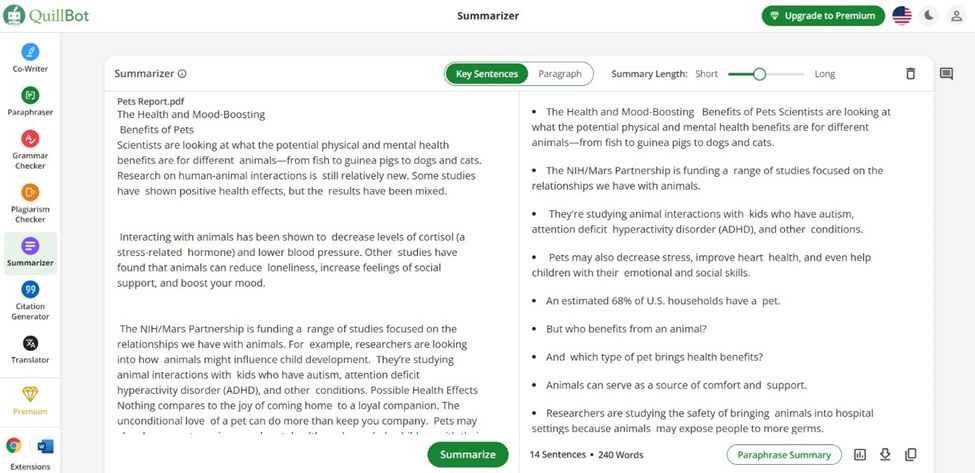
Task: Click the Summary Length slider handle
Action: click(x=760, y=74)
